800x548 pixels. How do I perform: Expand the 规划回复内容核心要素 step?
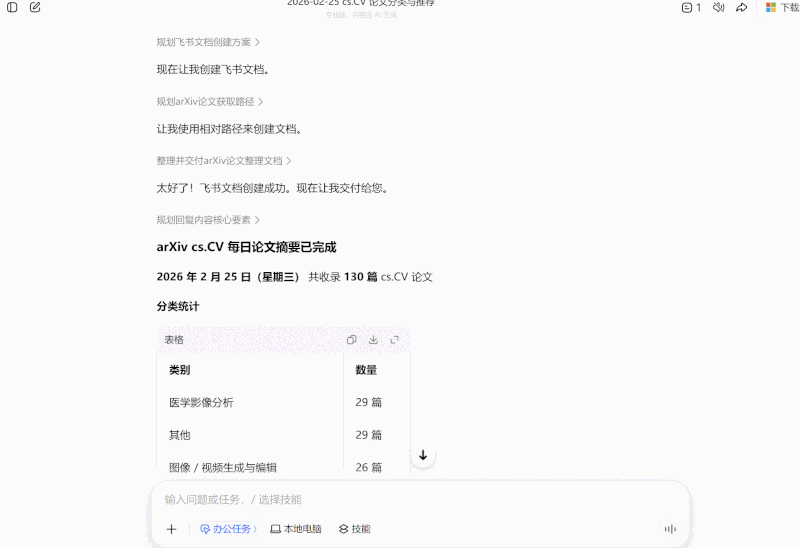[208, 220]
